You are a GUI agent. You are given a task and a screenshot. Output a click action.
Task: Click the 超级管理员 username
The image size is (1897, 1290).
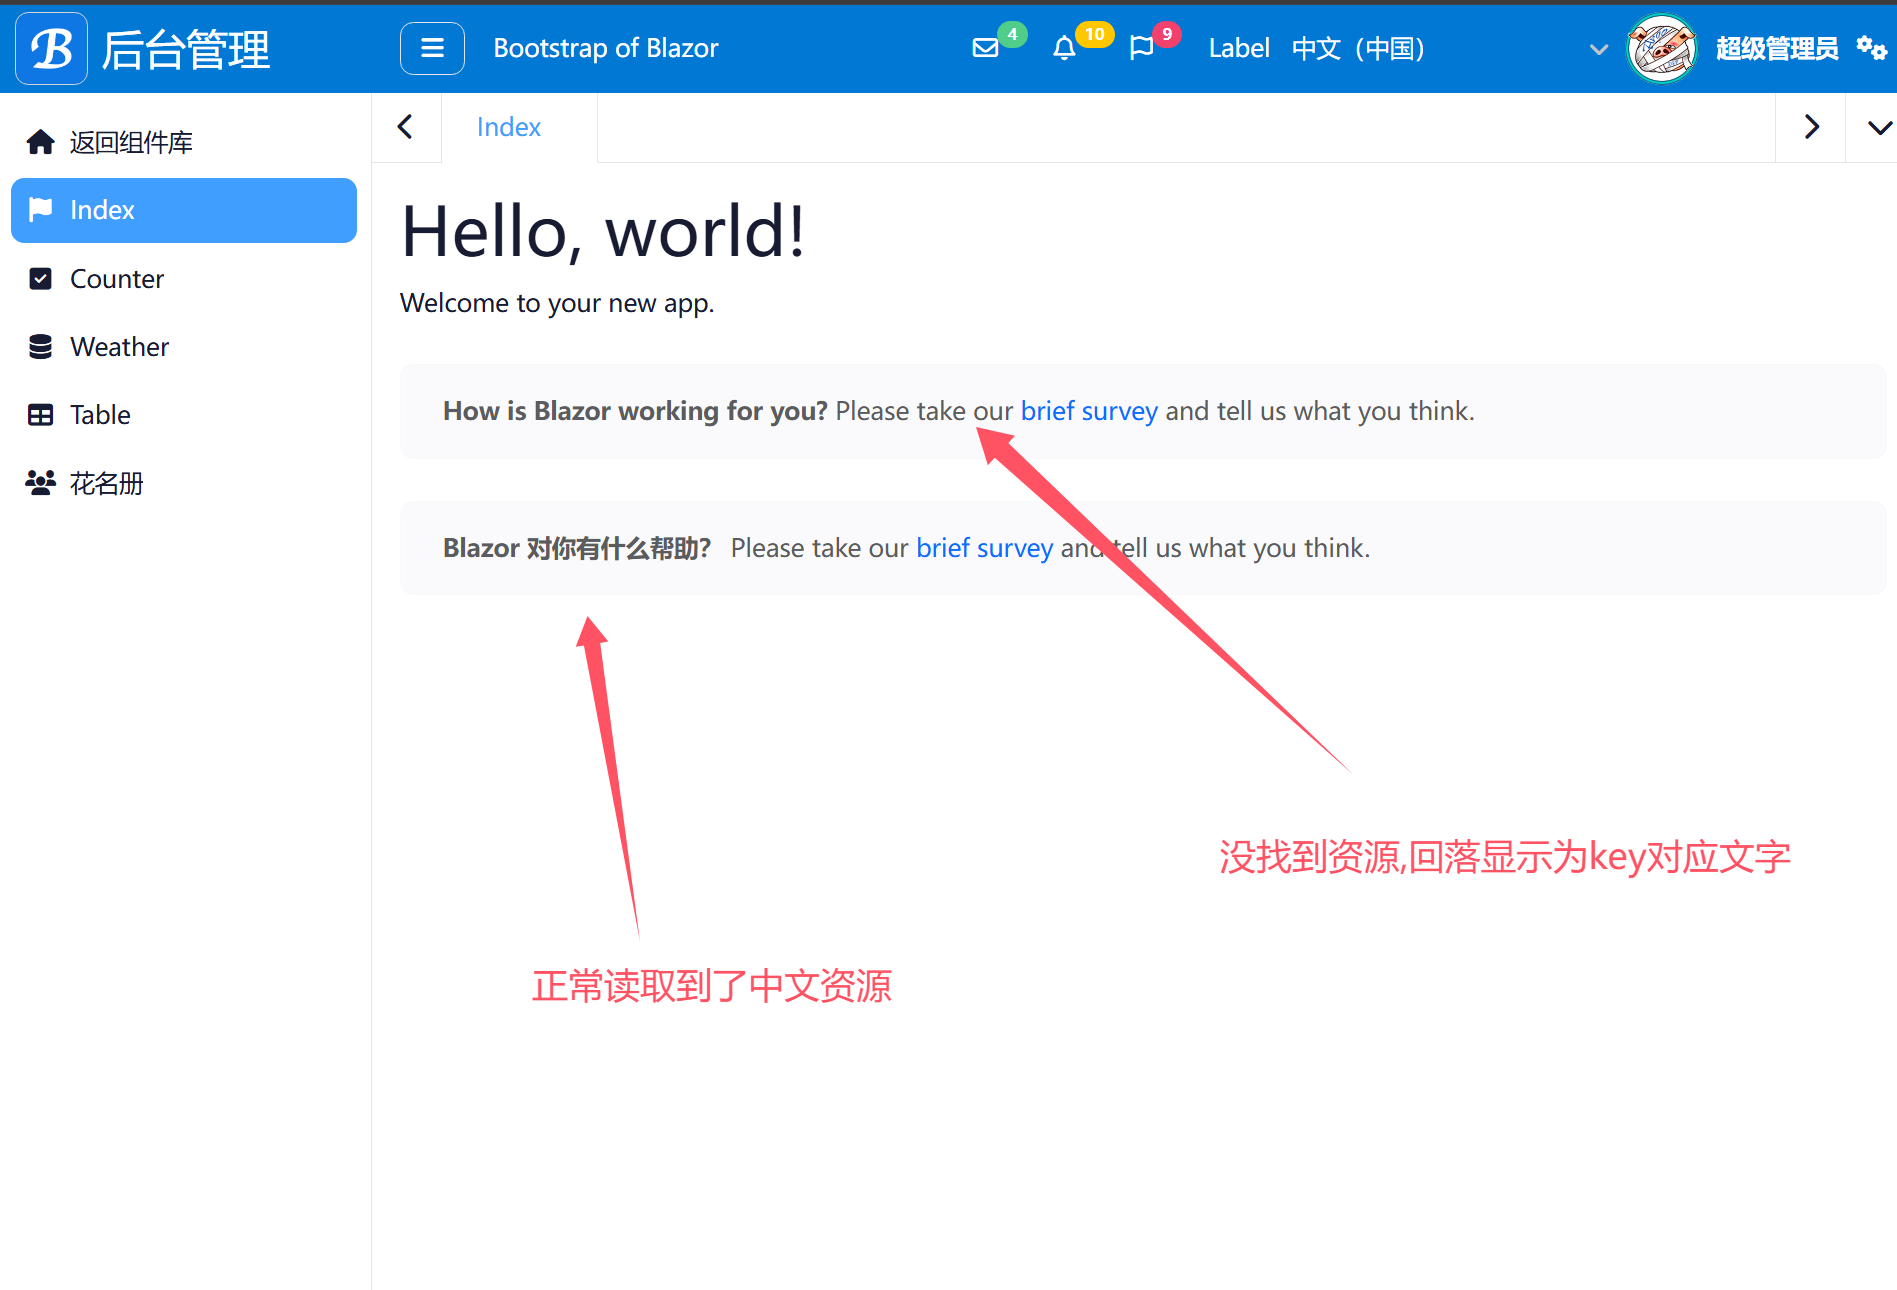(x=1777, y=48)
